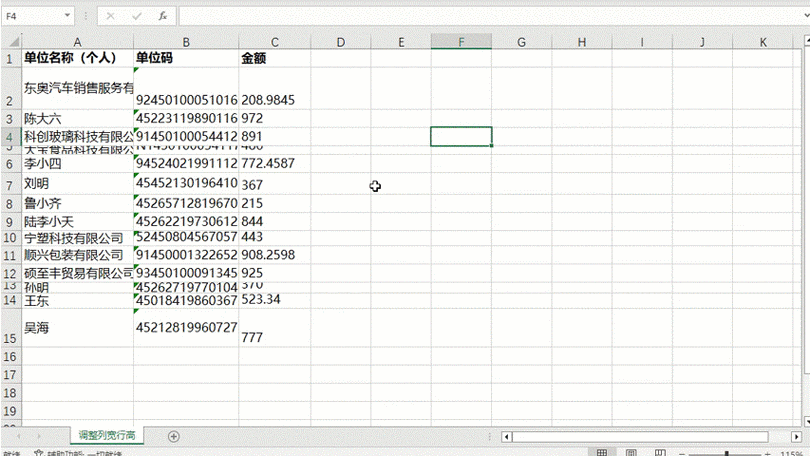Open the Name Box dropdown arrow
Image resolution: width=810 pixels, height=456 pixels.
(x=67, y=15)
